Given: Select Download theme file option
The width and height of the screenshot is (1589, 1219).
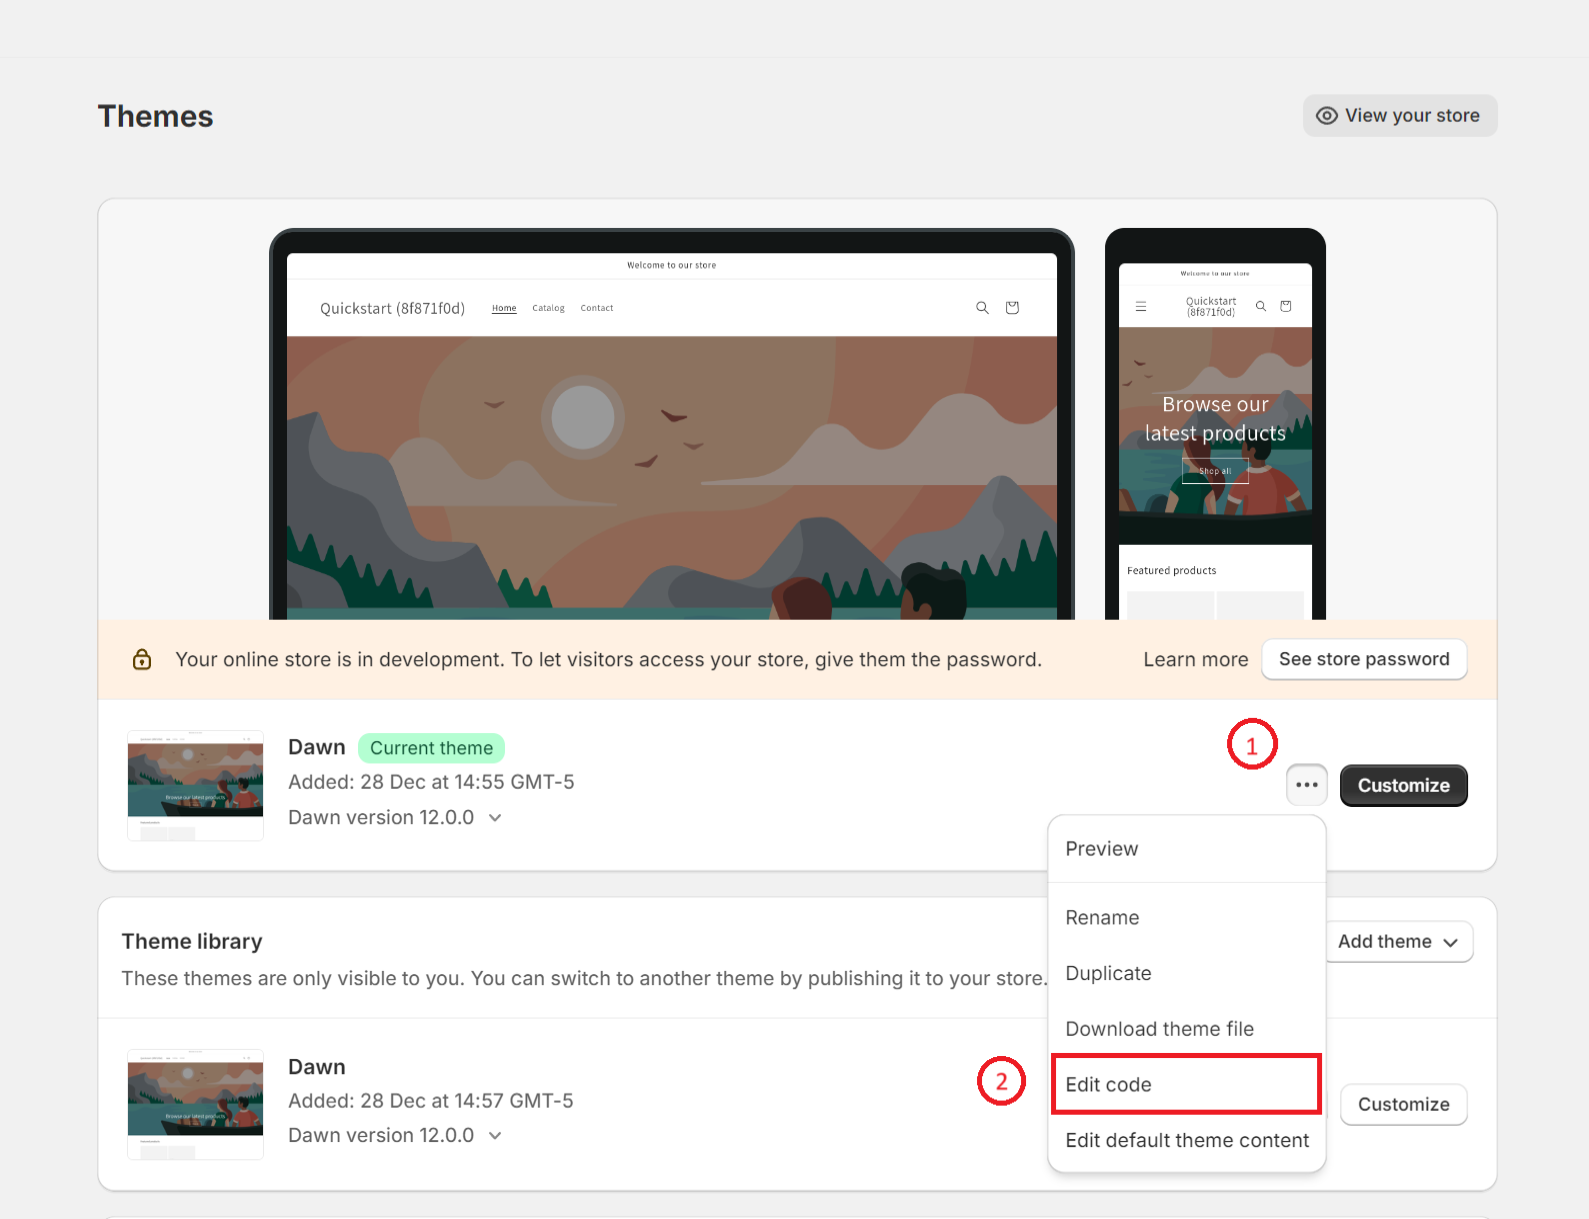Looking at the screenshot, I should [1159, 1029].
